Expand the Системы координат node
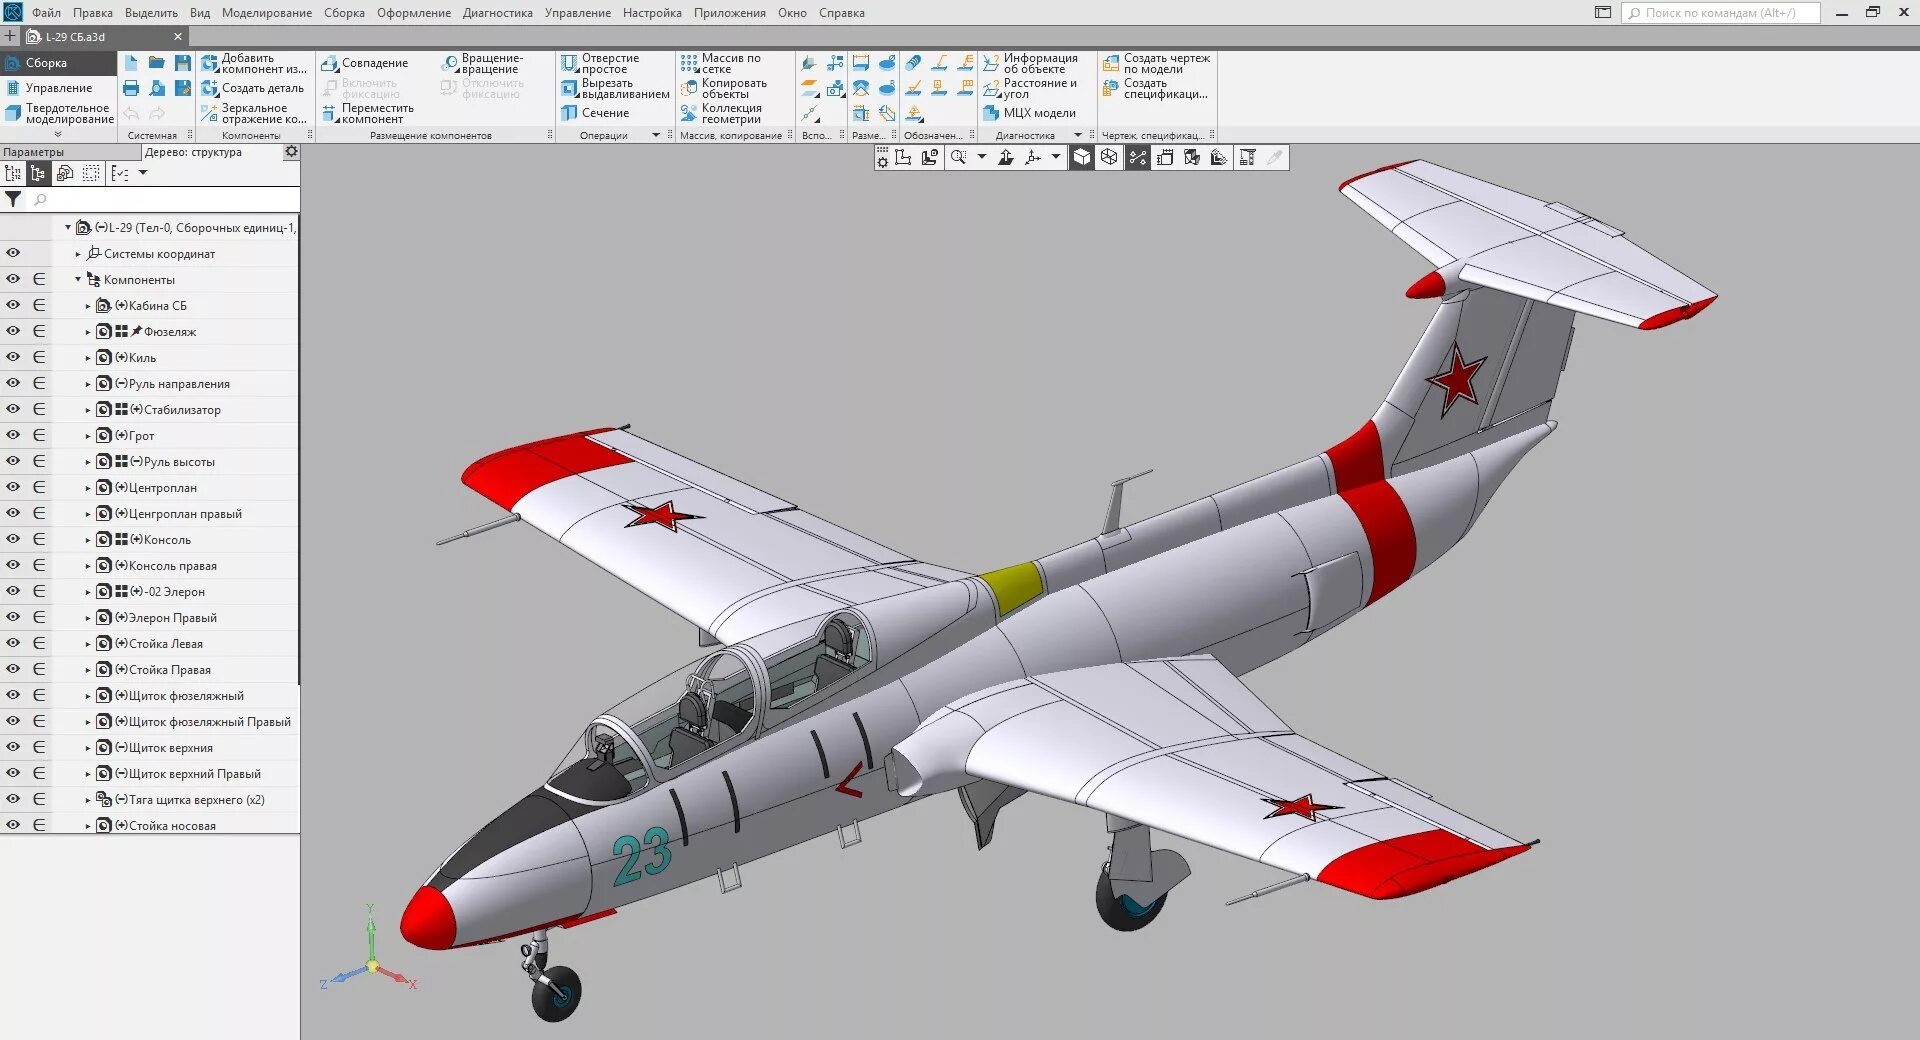This screenshot has height=1040, width=1920. click(x=78, y=254)
